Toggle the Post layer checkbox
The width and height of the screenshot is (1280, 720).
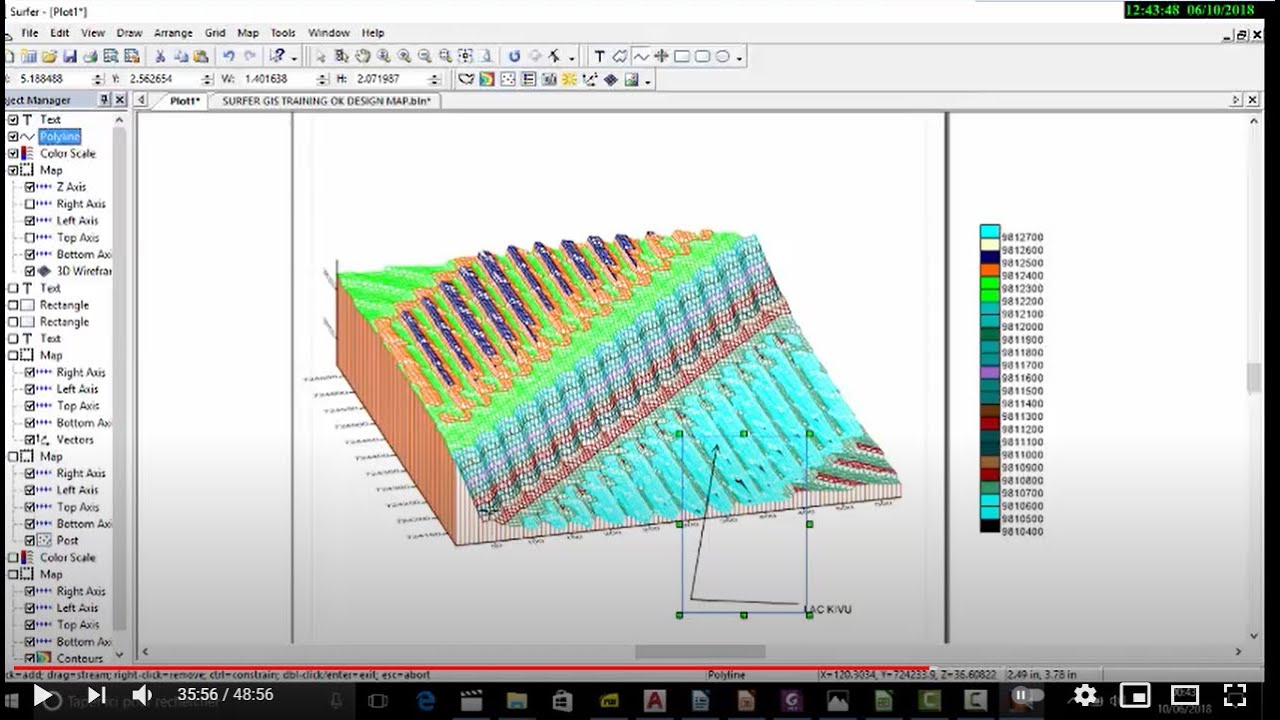pos(30,540)
